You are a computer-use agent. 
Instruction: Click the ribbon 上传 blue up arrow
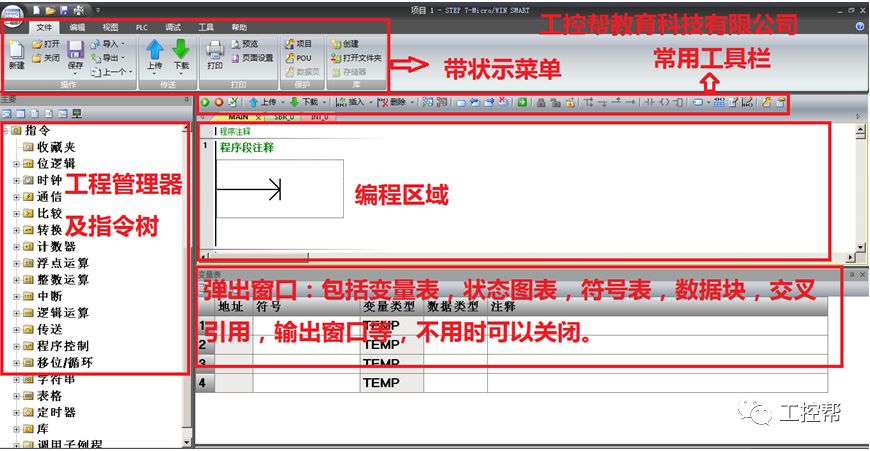pyautogui.click(x=154, y=49)
